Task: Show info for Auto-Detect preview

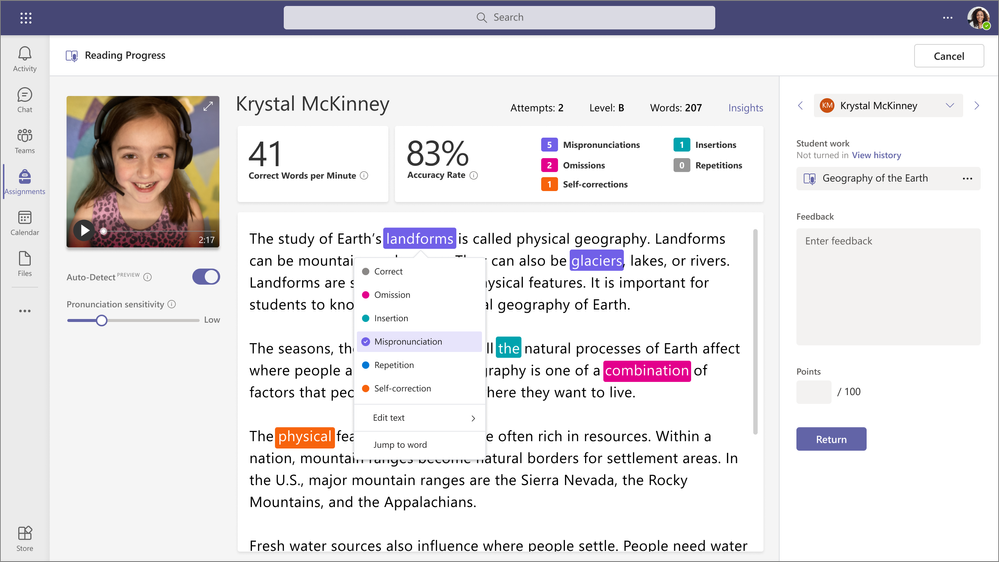Action: point(148,277)
